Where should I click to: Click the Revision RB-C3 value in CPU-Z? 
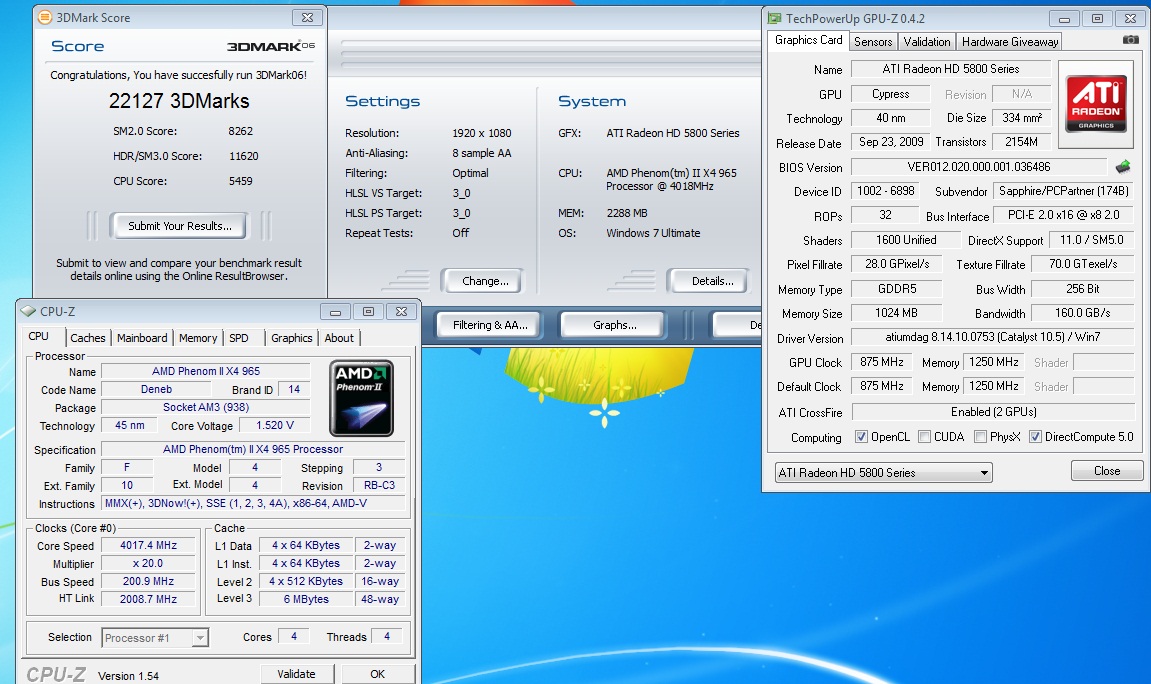pos(380,485)
